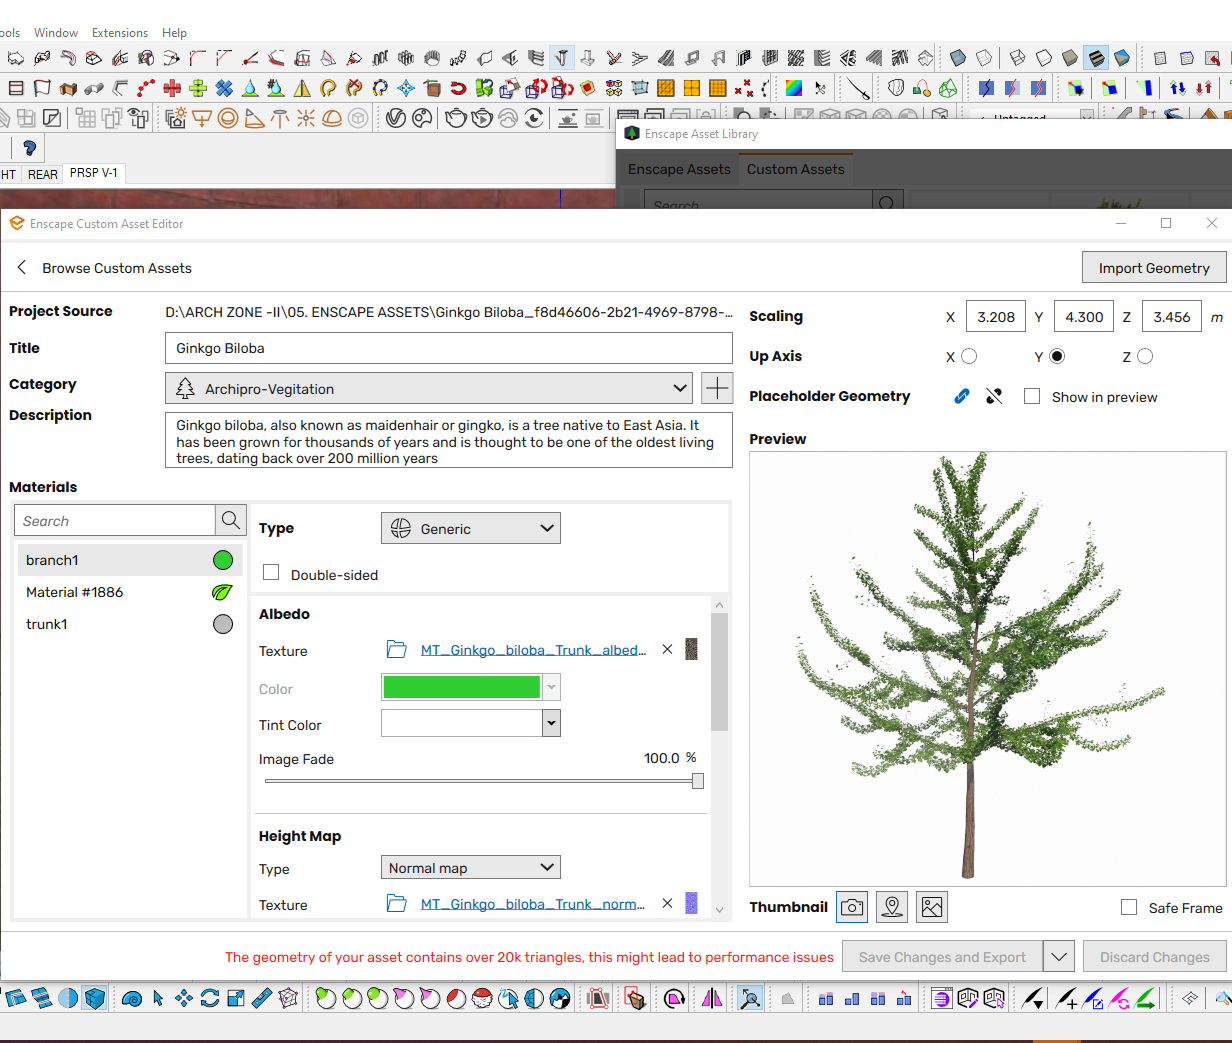Click the blue question mark help icon

point(29,148)
